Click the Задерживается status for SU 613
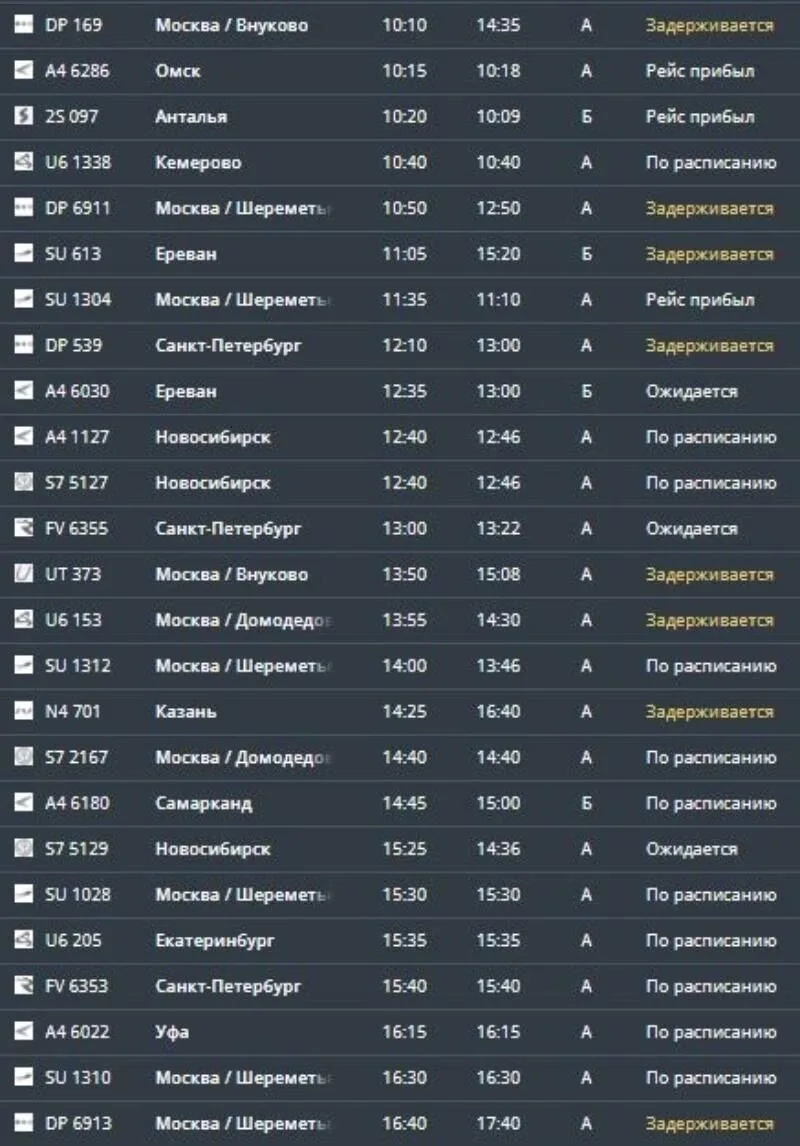 [709, 254]
